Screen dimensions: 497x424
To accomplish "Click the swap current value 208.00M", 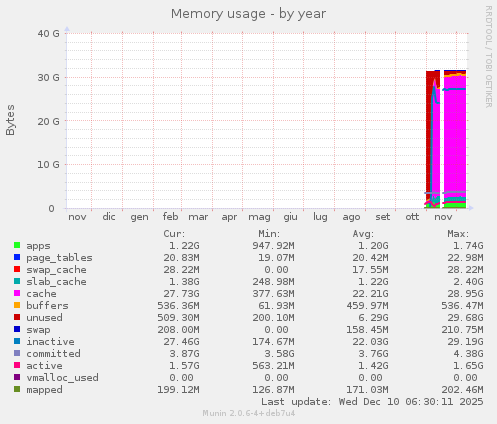I will pyautogui.click(x=178, y=330).
